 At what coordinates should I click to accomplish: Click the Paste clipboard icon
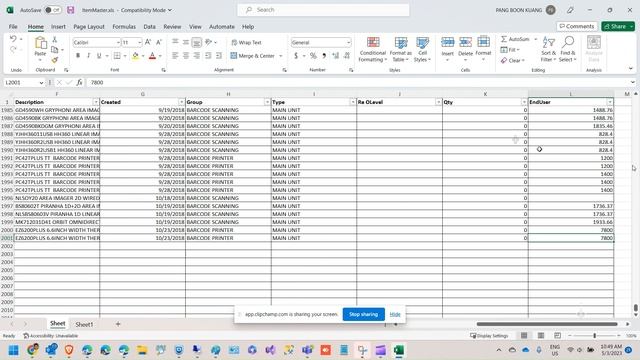click(x=40, y=42)
